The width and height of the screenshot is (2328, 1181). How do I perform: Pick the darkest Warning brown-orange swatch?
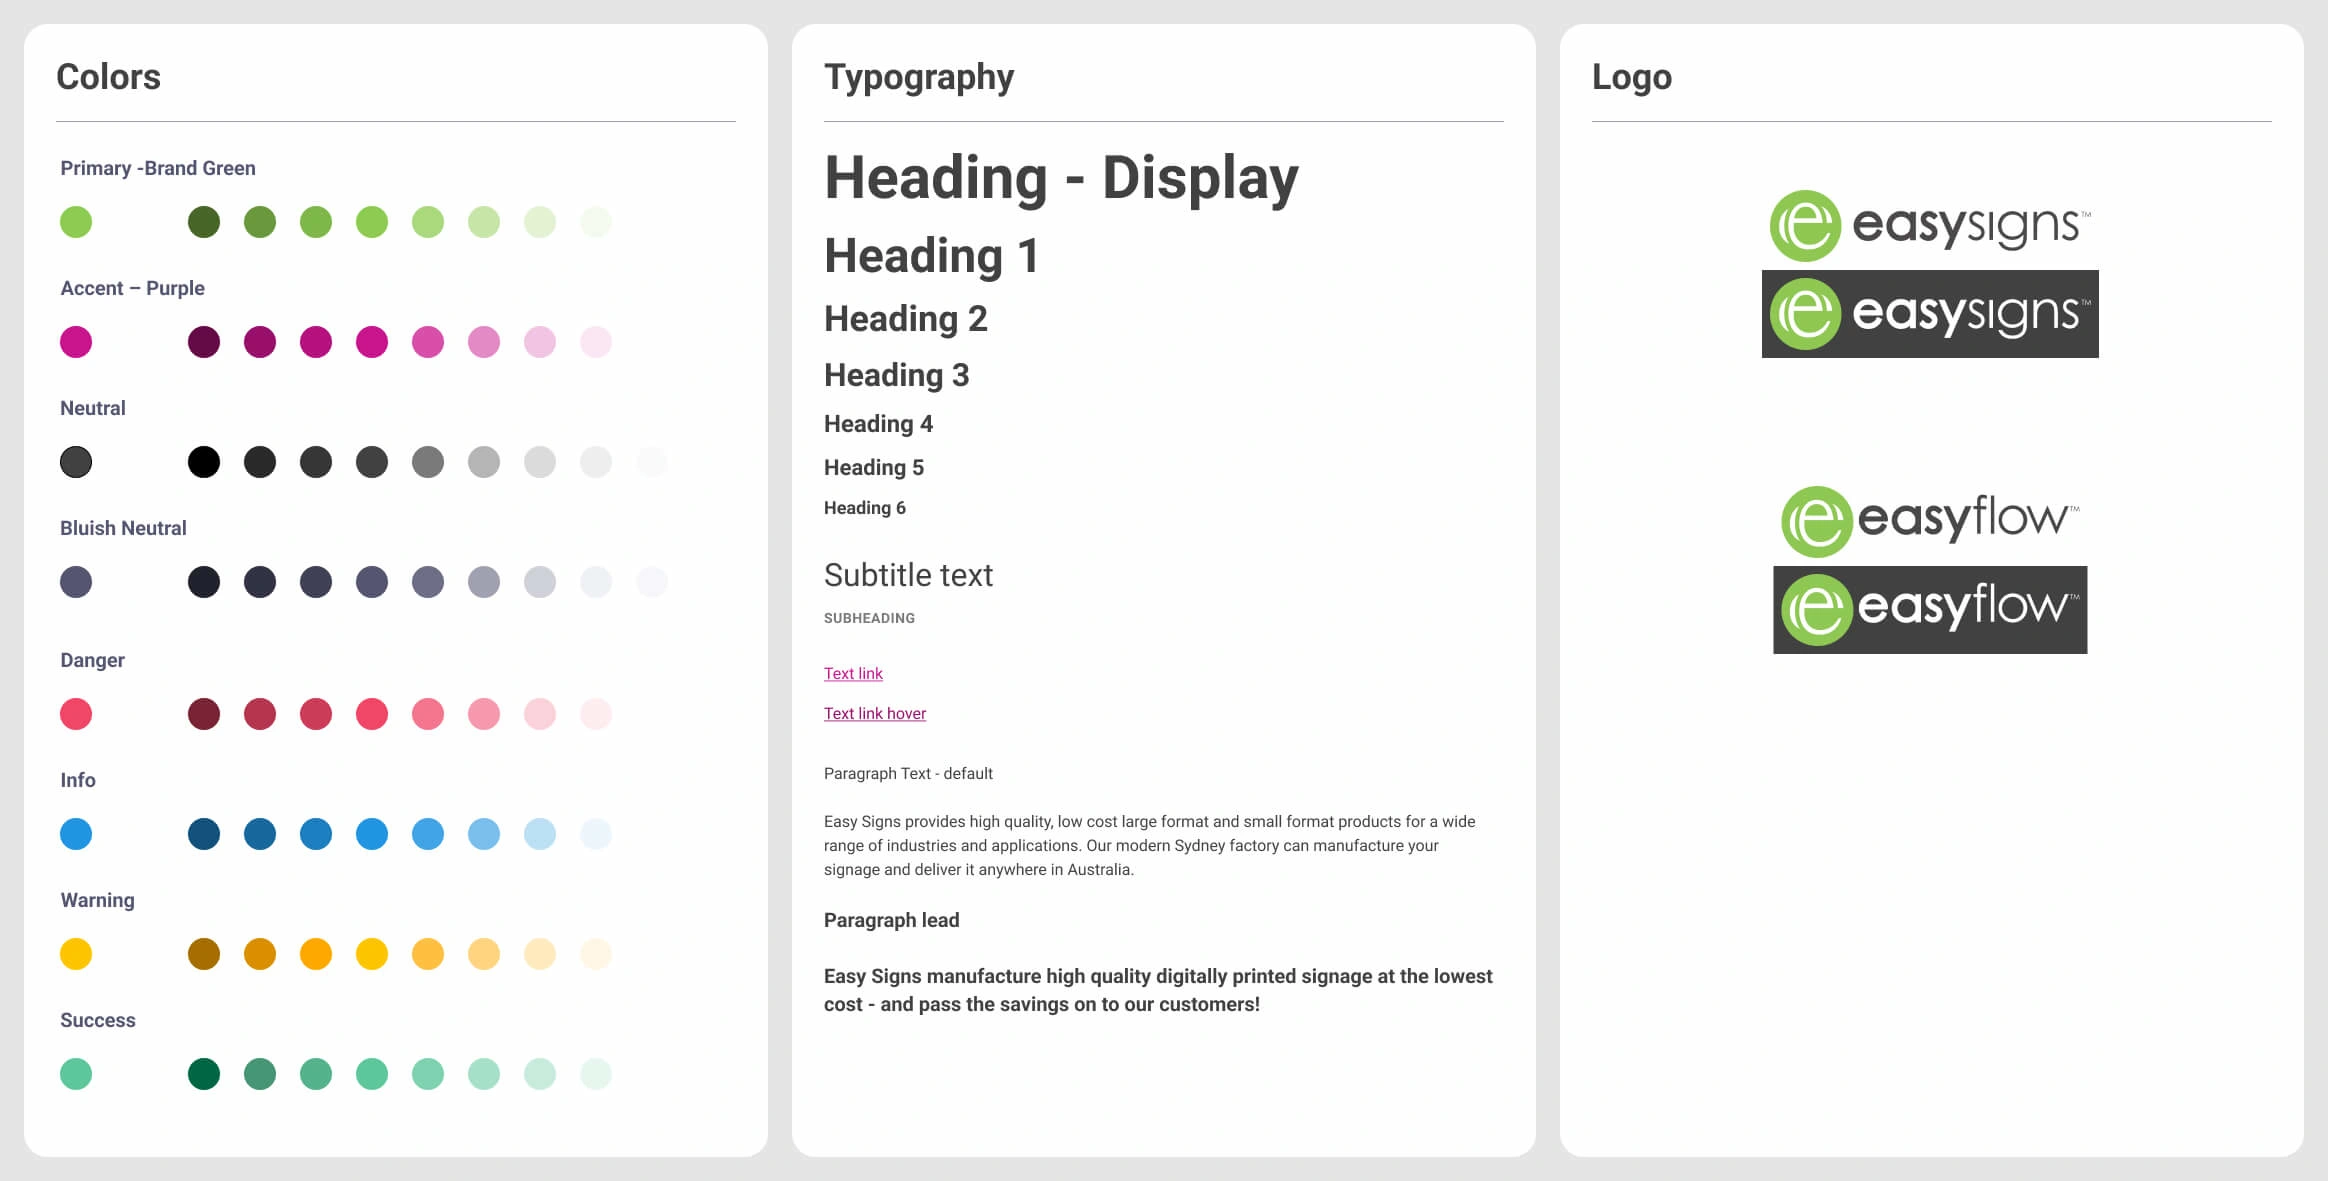tap(204, 954)
